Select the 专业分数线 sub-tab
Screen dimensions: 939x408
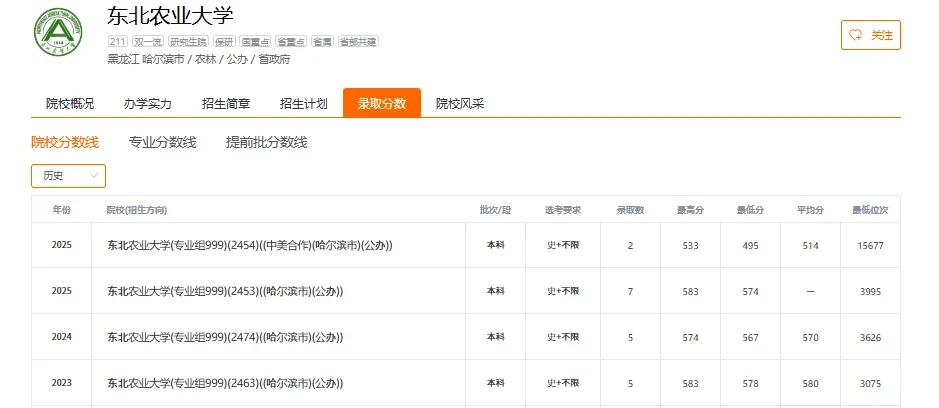click(162, 143)
